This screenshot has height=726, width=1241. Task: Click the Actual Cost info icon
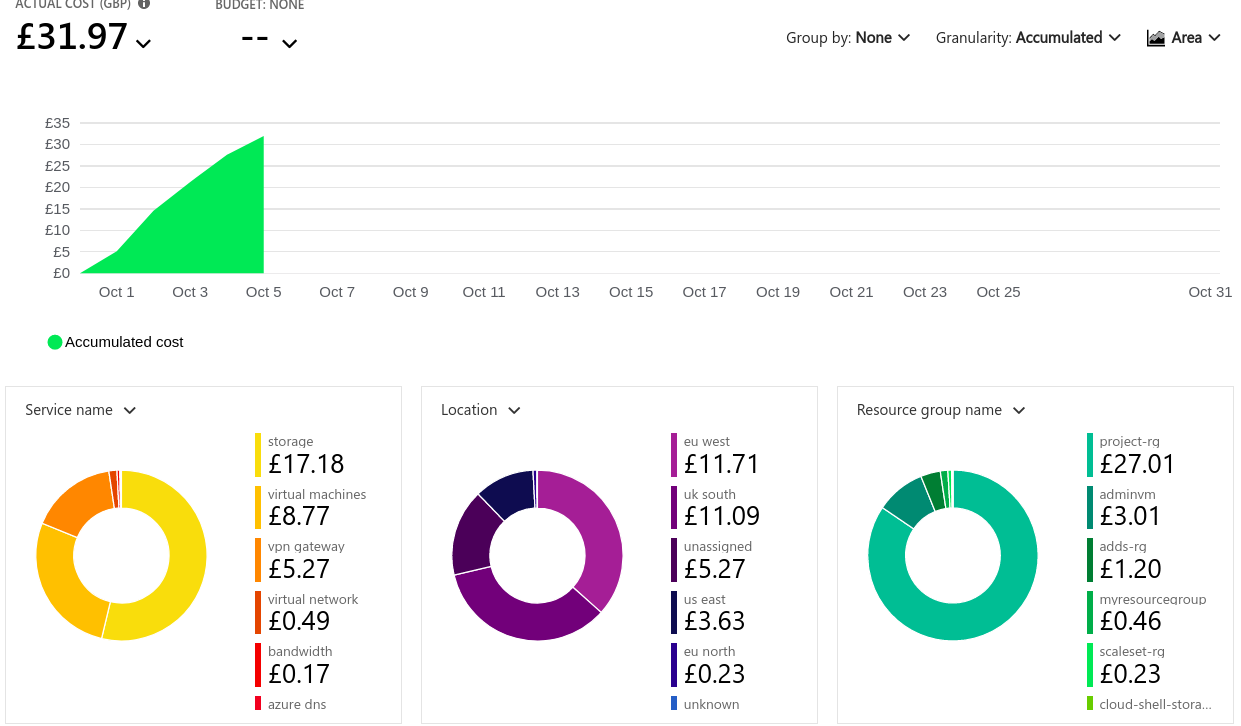(144, 4)
